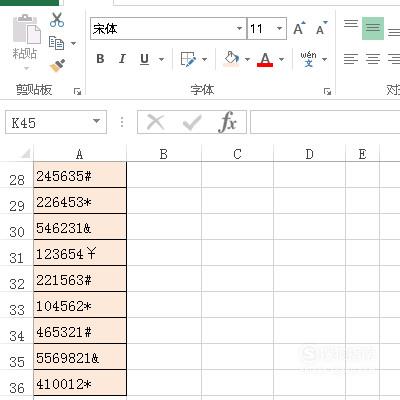400x400 pixels.
Task: Click the Name Box showing K45
Action: click(x=56, y=122)
